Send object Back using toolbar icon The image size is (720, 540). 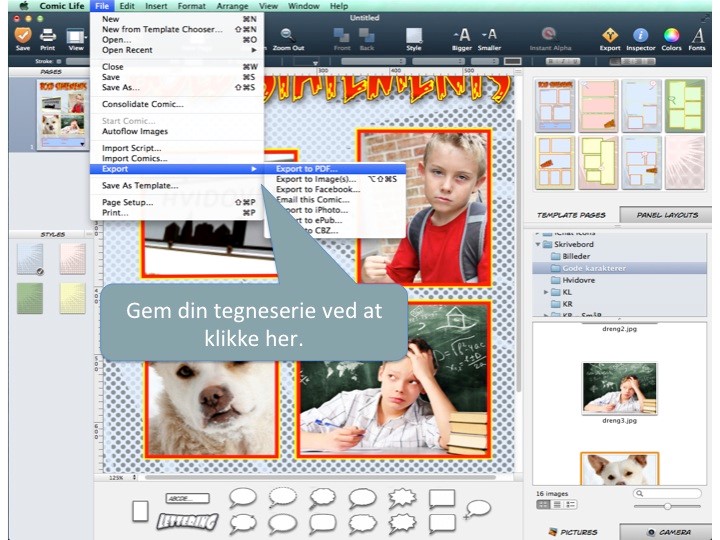[x=366, y=35]
